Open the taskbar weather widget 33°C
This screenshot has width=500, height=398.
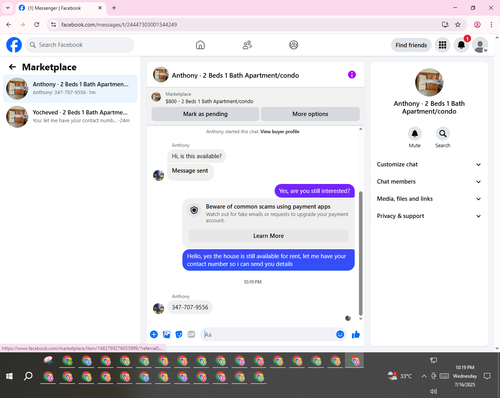[400, 376]
